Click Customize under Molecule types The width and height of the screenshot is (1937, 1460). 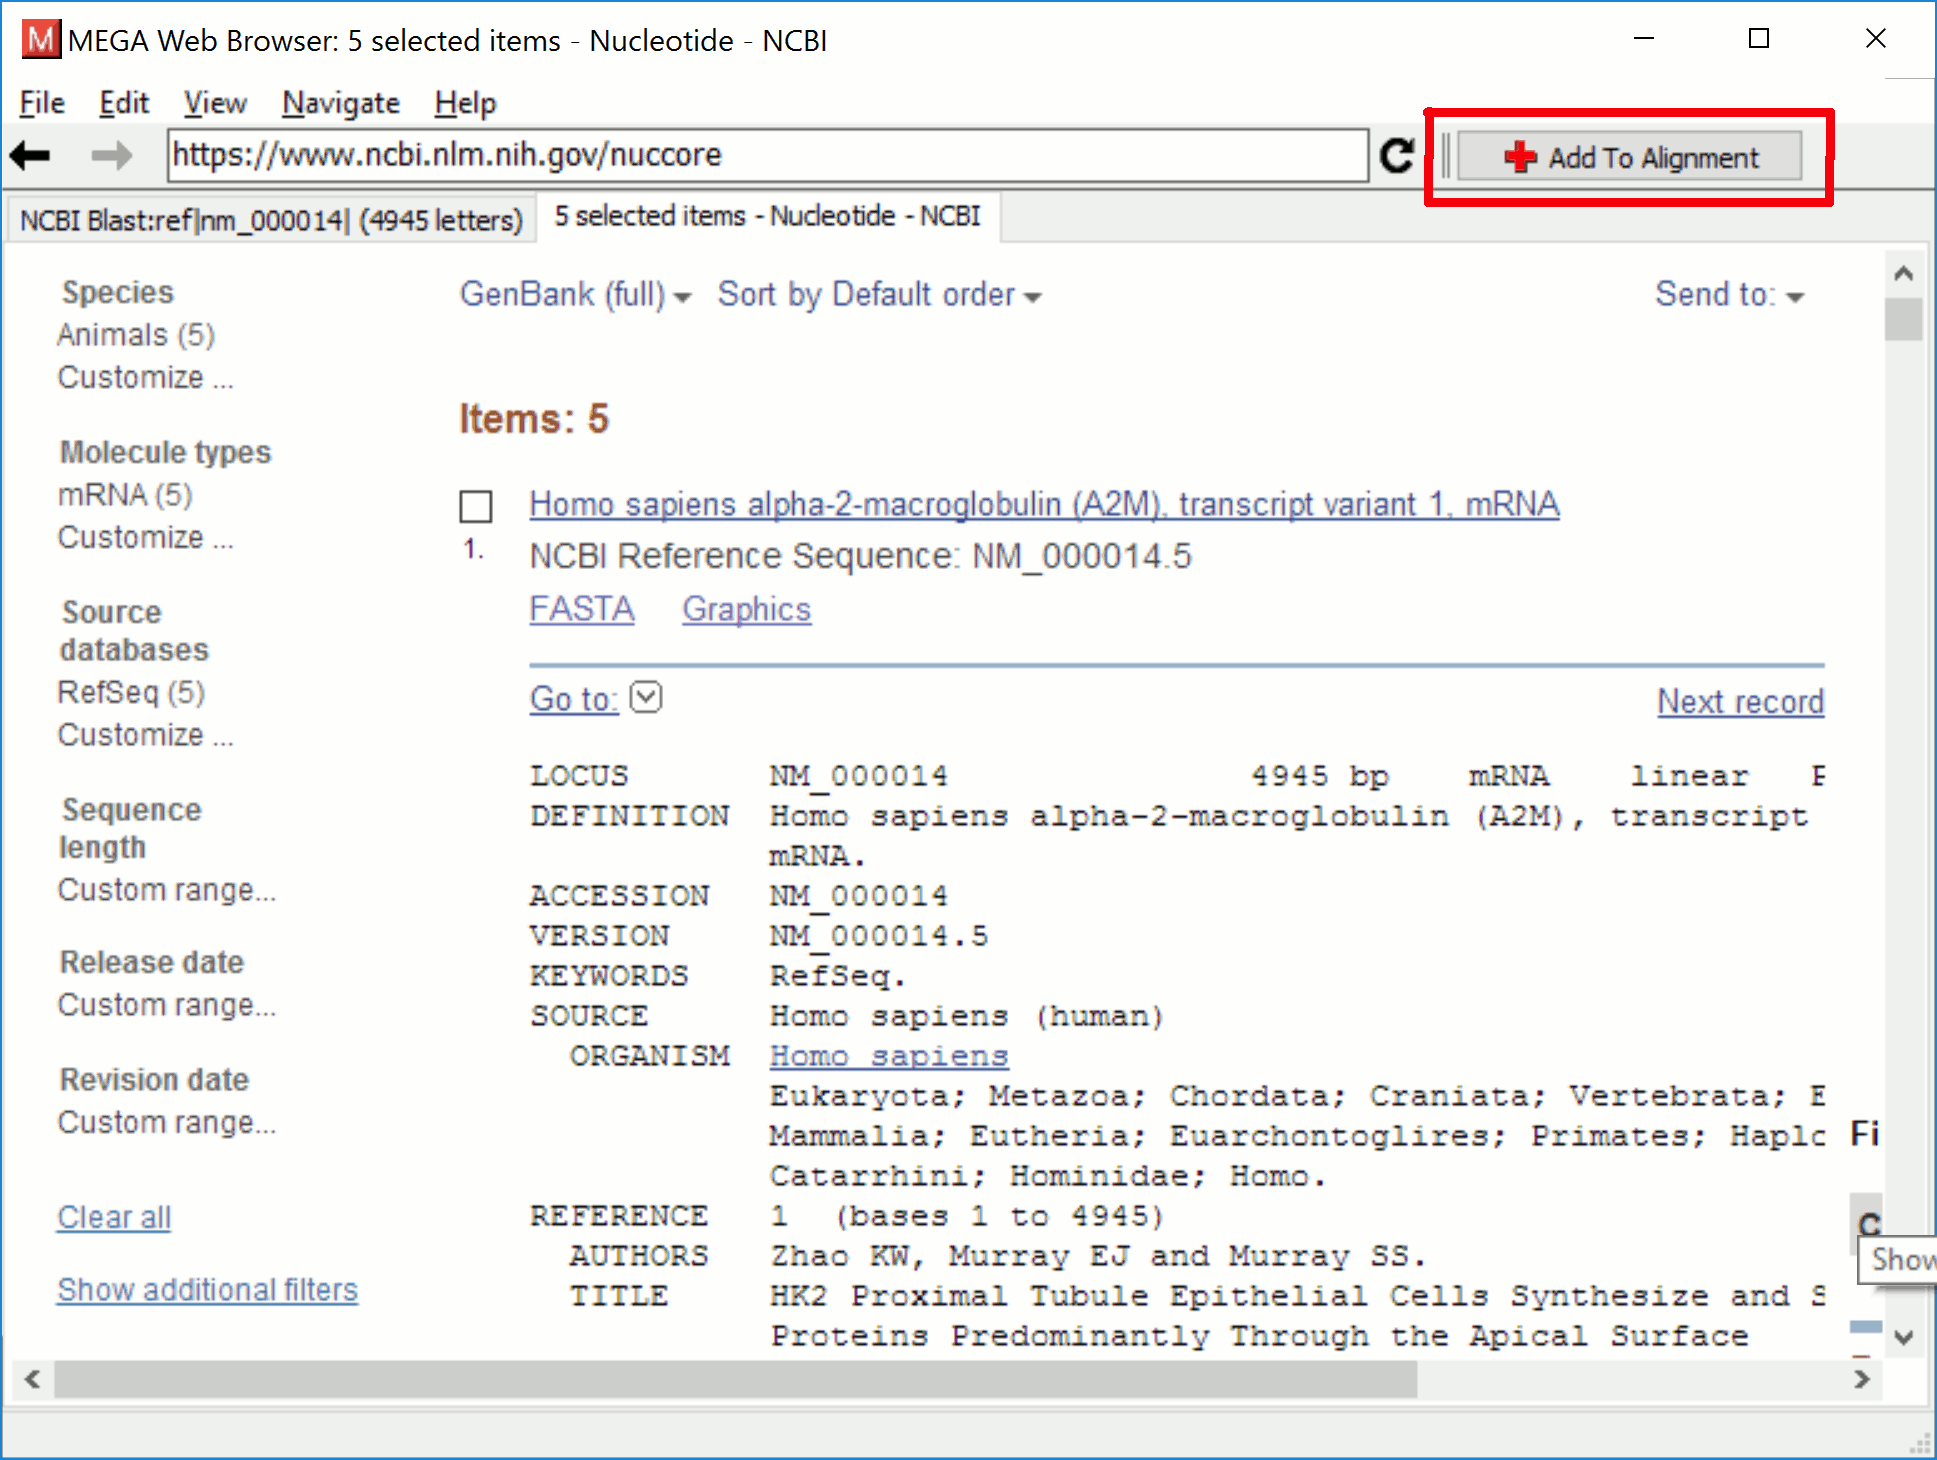coord(145,538)
